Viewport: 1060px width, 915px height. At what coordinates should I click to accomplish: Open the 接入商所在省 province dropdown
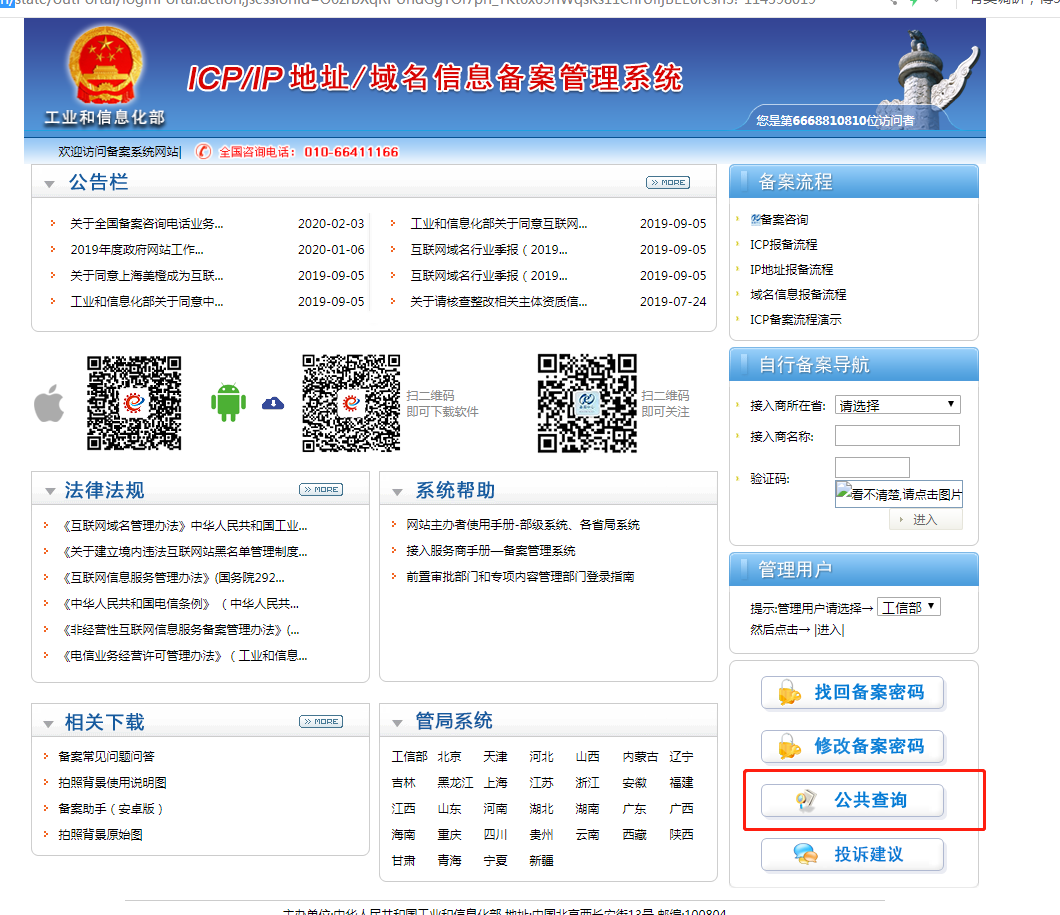pyautogui.click(x=897, y=405)
